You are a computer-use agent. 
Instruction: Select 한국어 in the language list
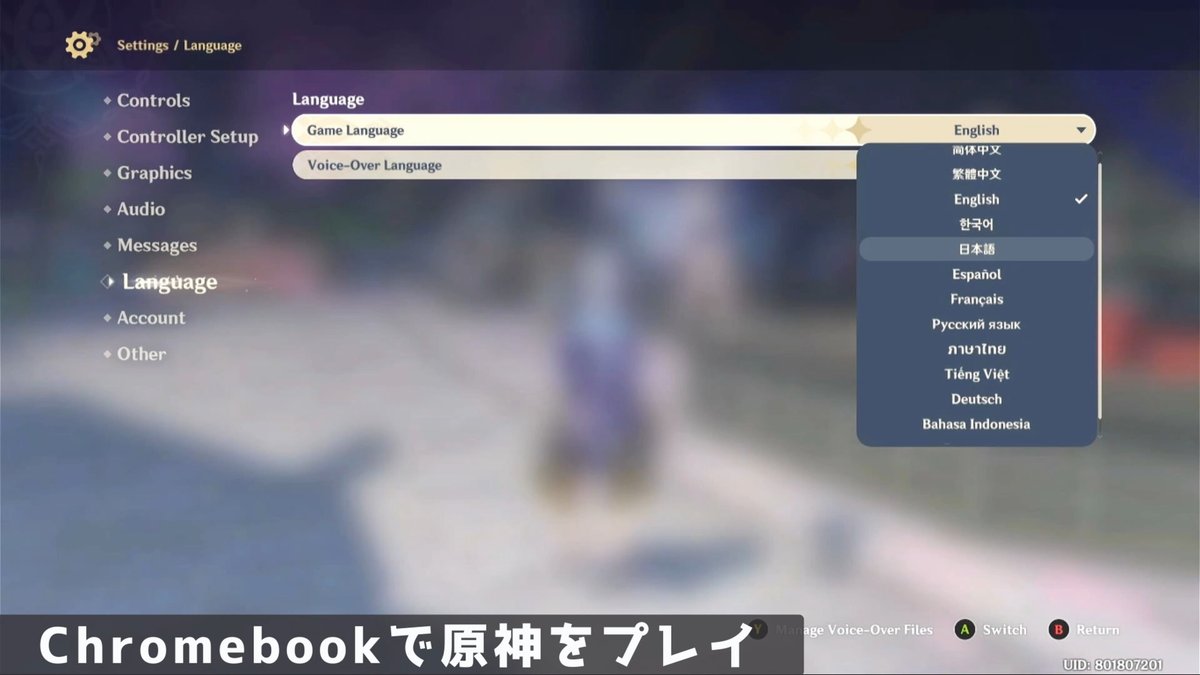click(x=976, y=224)
